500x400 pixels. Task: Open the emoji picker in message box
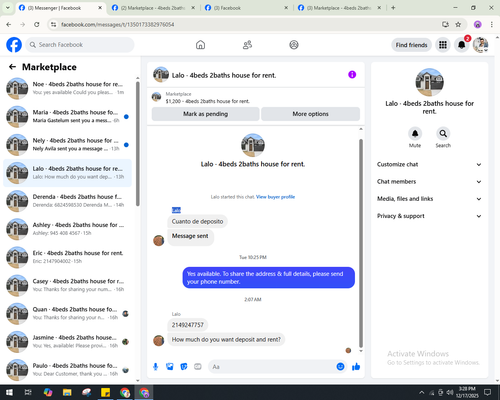(340, 367)
